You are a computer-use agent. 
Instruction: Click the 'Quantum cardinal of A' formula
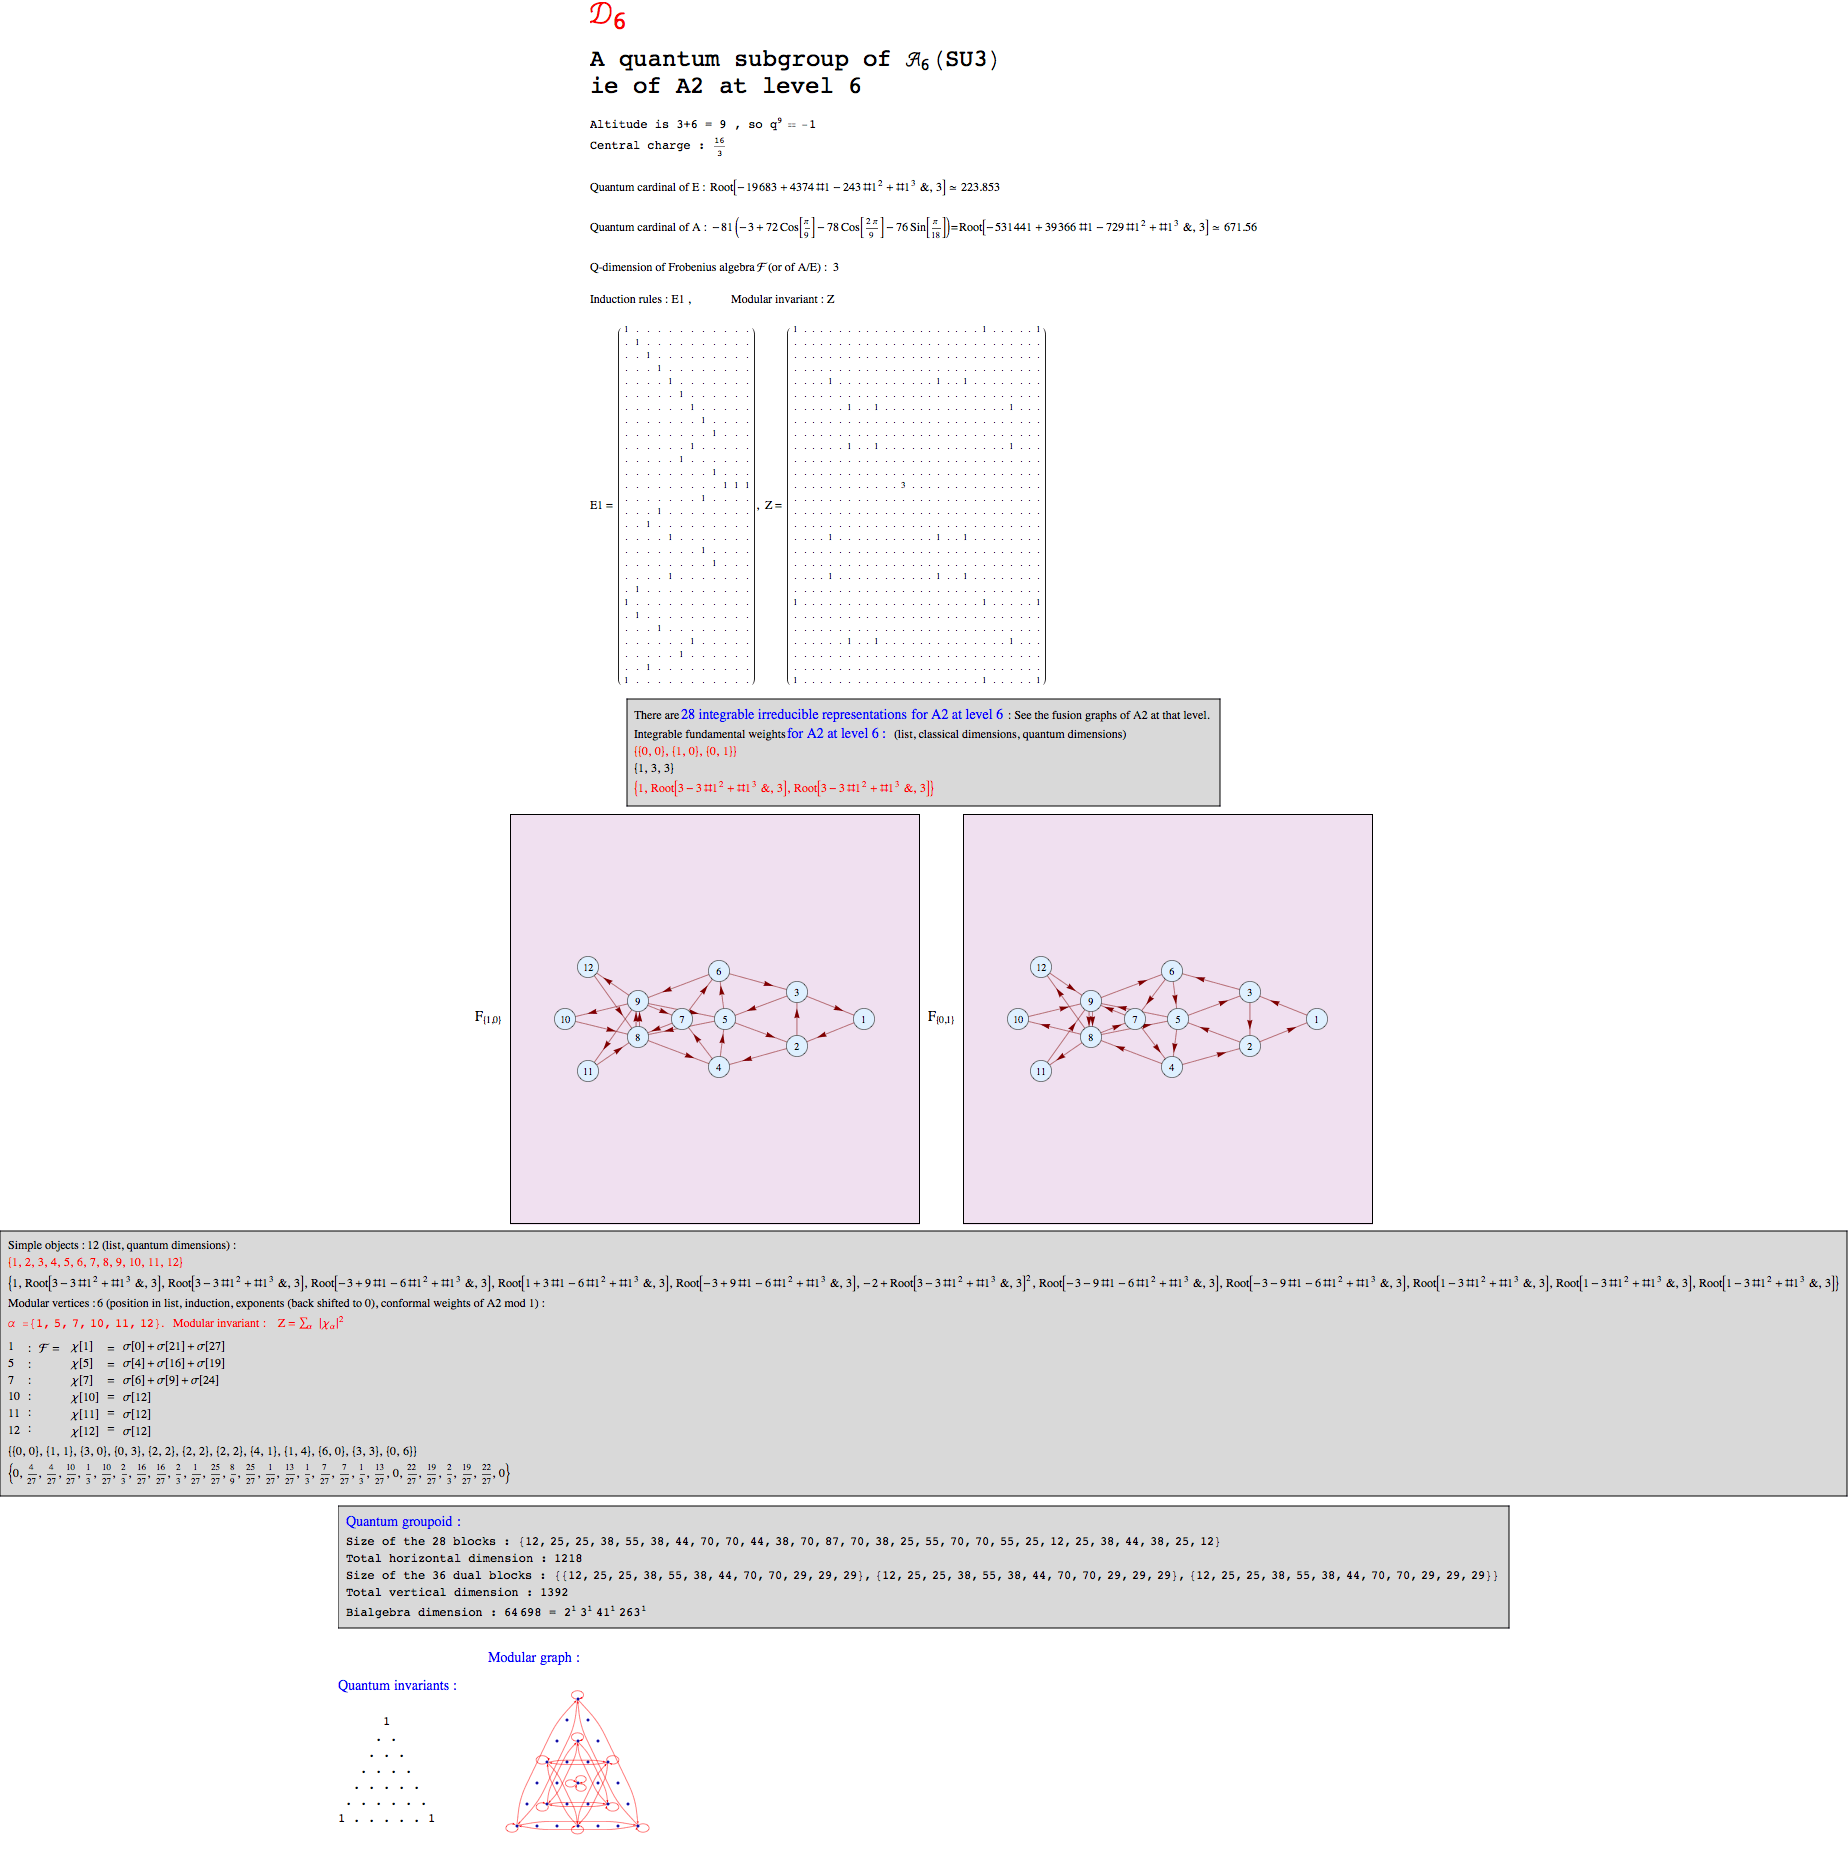(923, 228)
